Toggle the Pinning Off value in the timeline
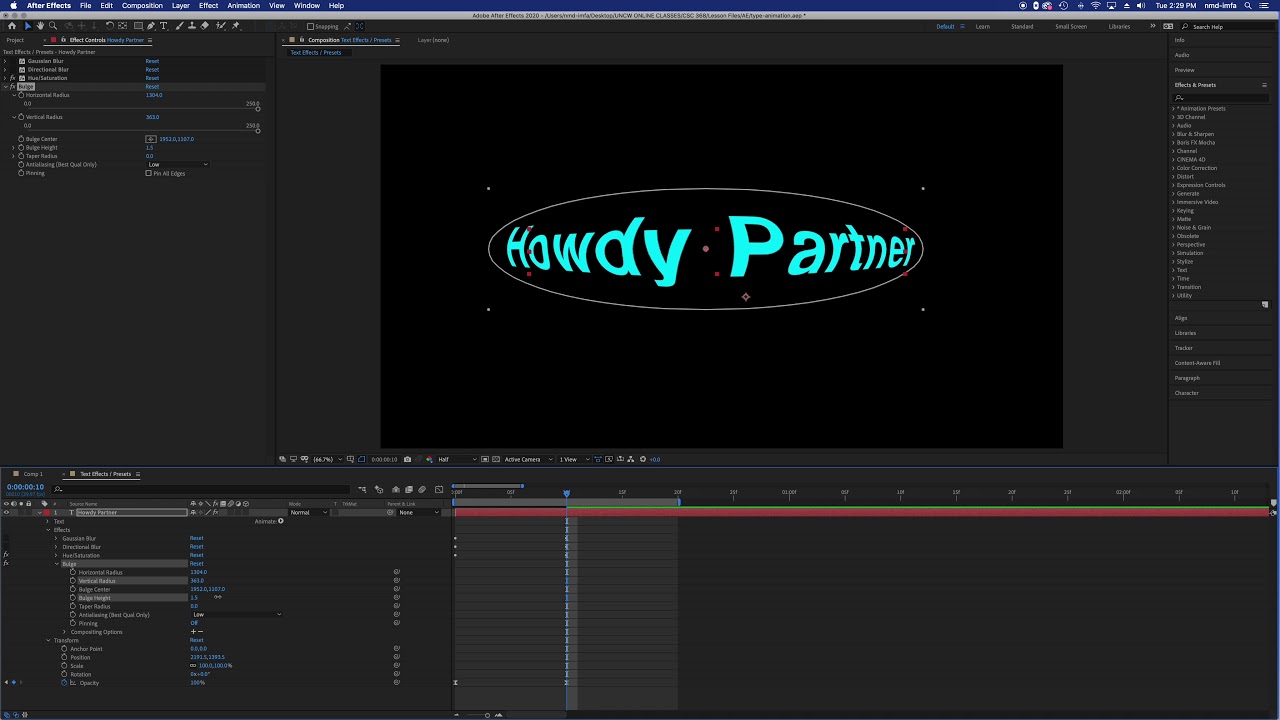The height and width of the screenshot is (720, 1280). [194, 623]
